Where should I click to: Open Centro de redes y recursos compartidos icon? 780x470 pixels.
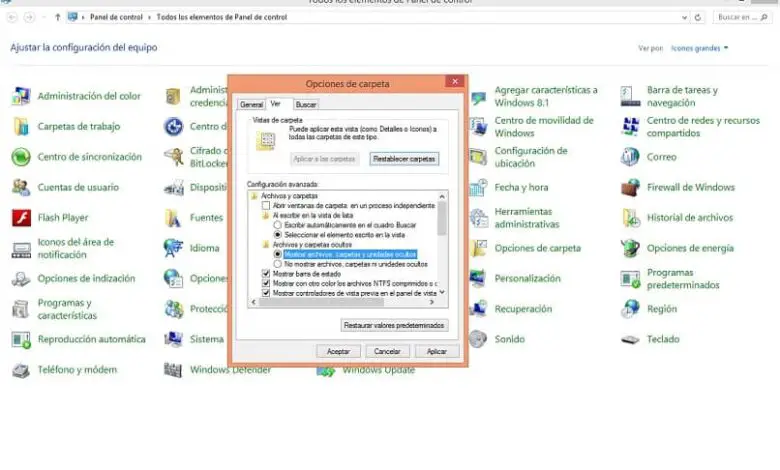[630, 126]
